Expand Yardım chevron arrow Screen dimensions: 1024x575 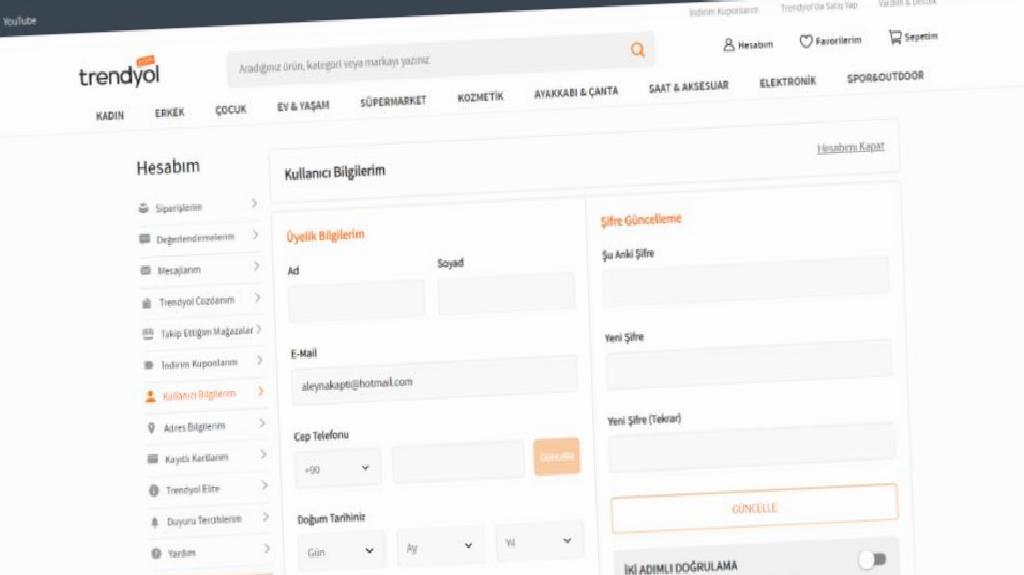click(x=266, y=548)
